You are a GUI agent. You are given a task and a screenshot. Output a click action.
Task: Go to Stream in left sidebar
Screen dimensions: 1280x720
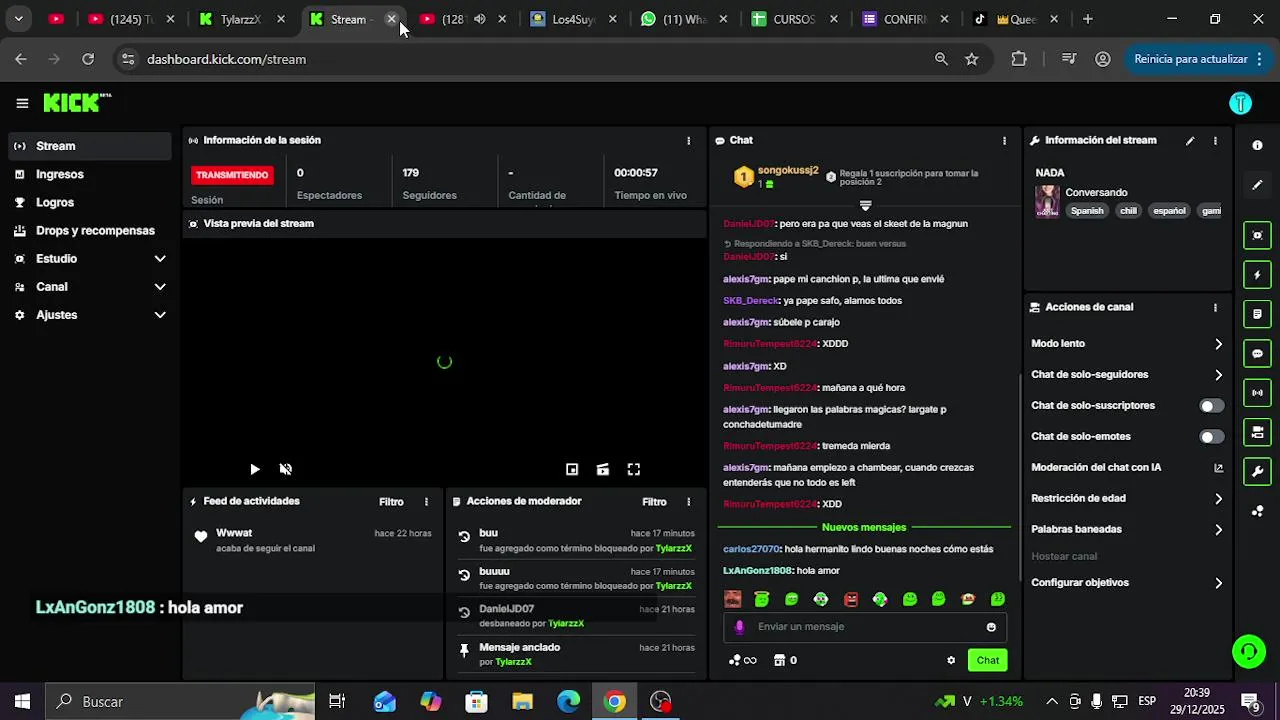click(90, 146)
